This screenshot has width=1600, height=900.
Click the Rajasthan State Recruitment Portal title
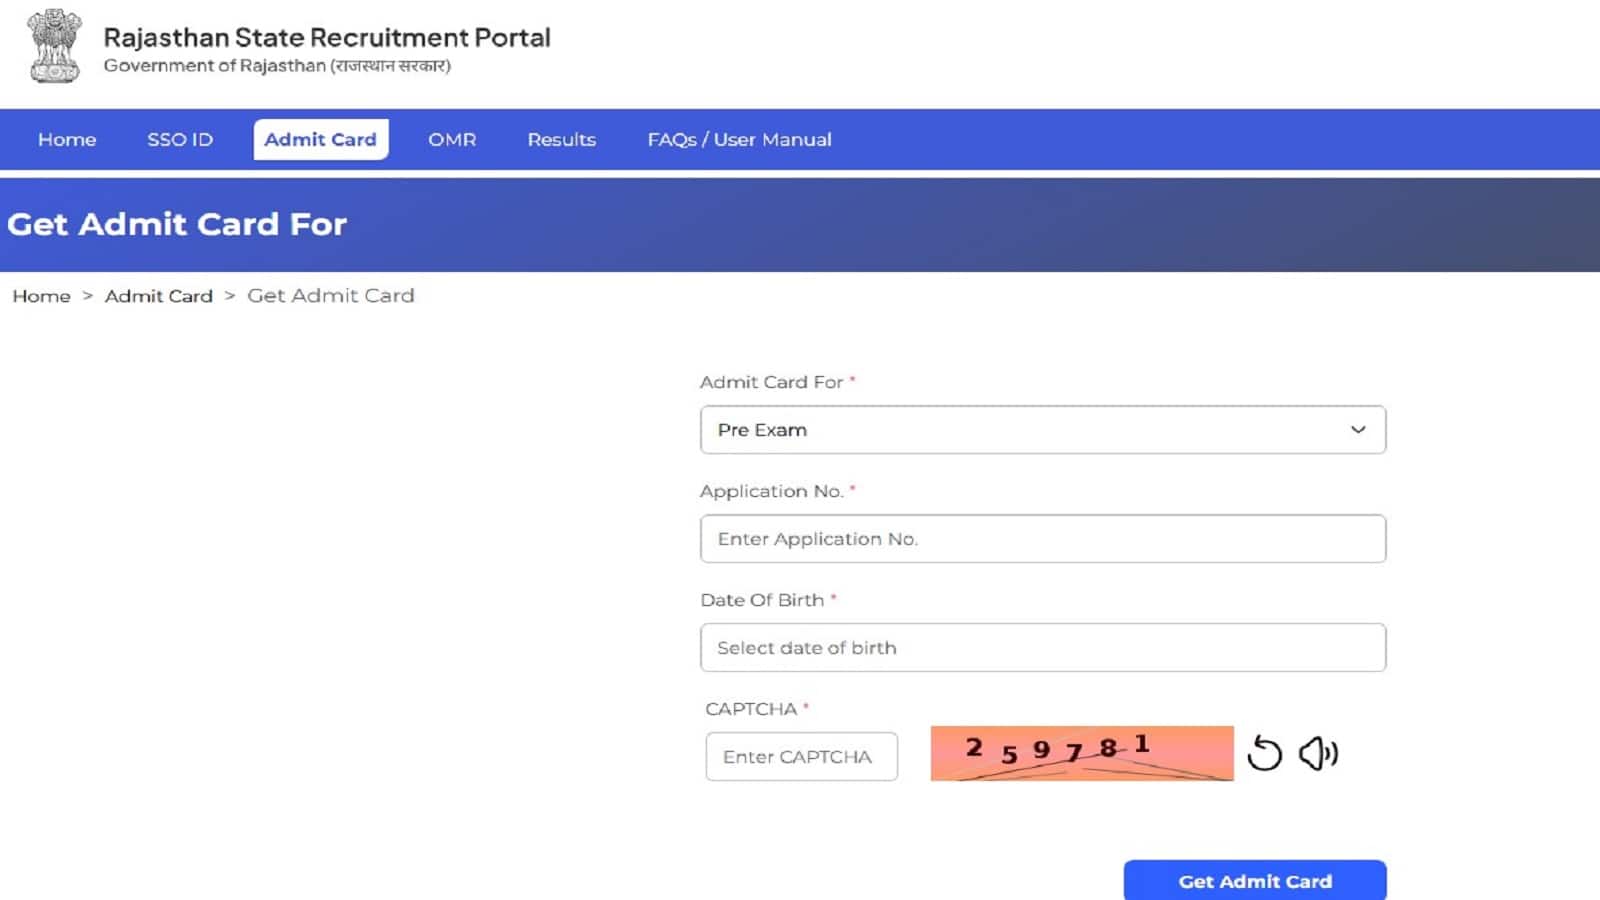click(x=327, y=38)
